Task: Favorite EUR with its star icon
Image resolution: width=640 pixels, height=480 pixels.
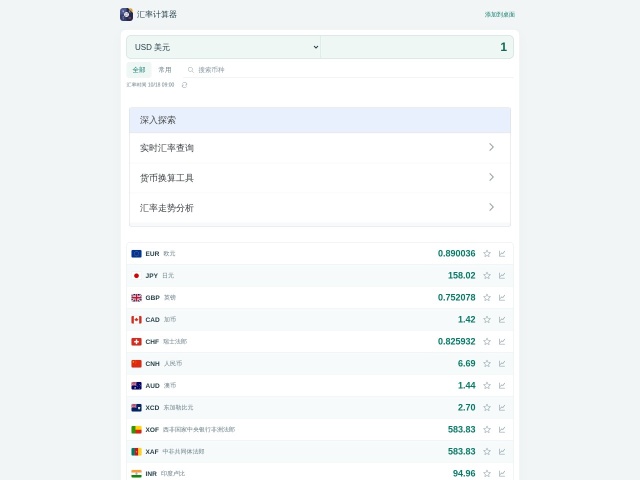Action: click(x=487, y=253)
